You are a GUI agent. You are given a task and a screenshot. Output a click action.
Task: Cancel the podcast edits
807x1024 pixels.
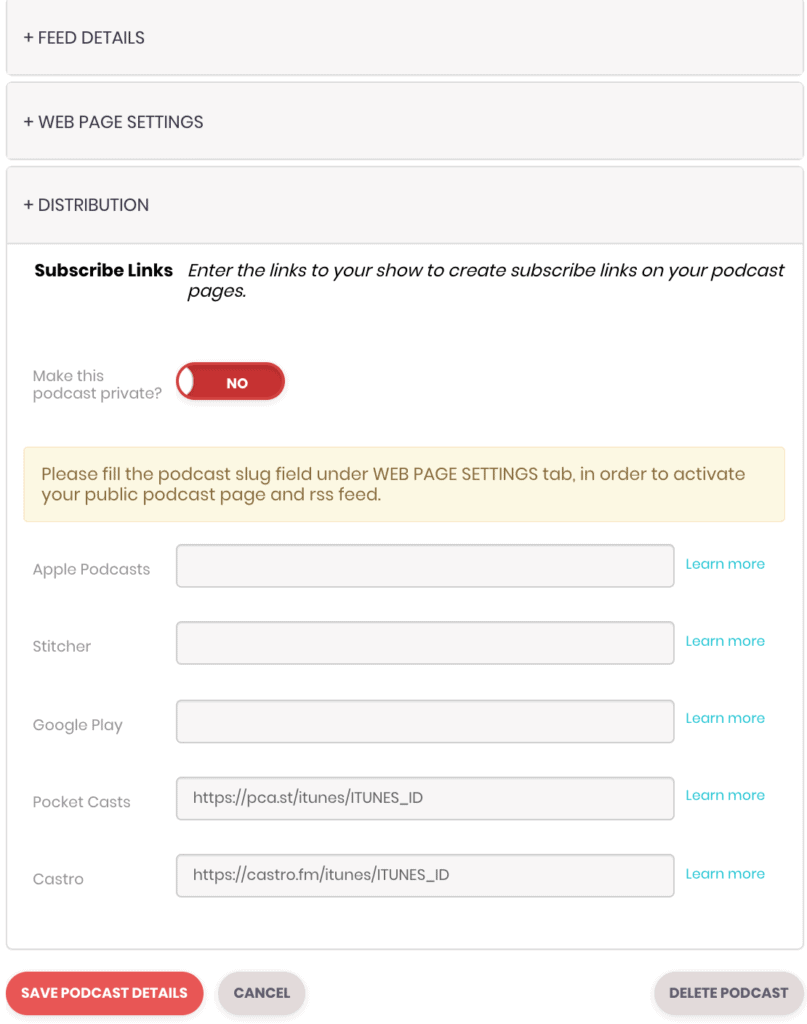pyautogui.click(x=261, y=993)
